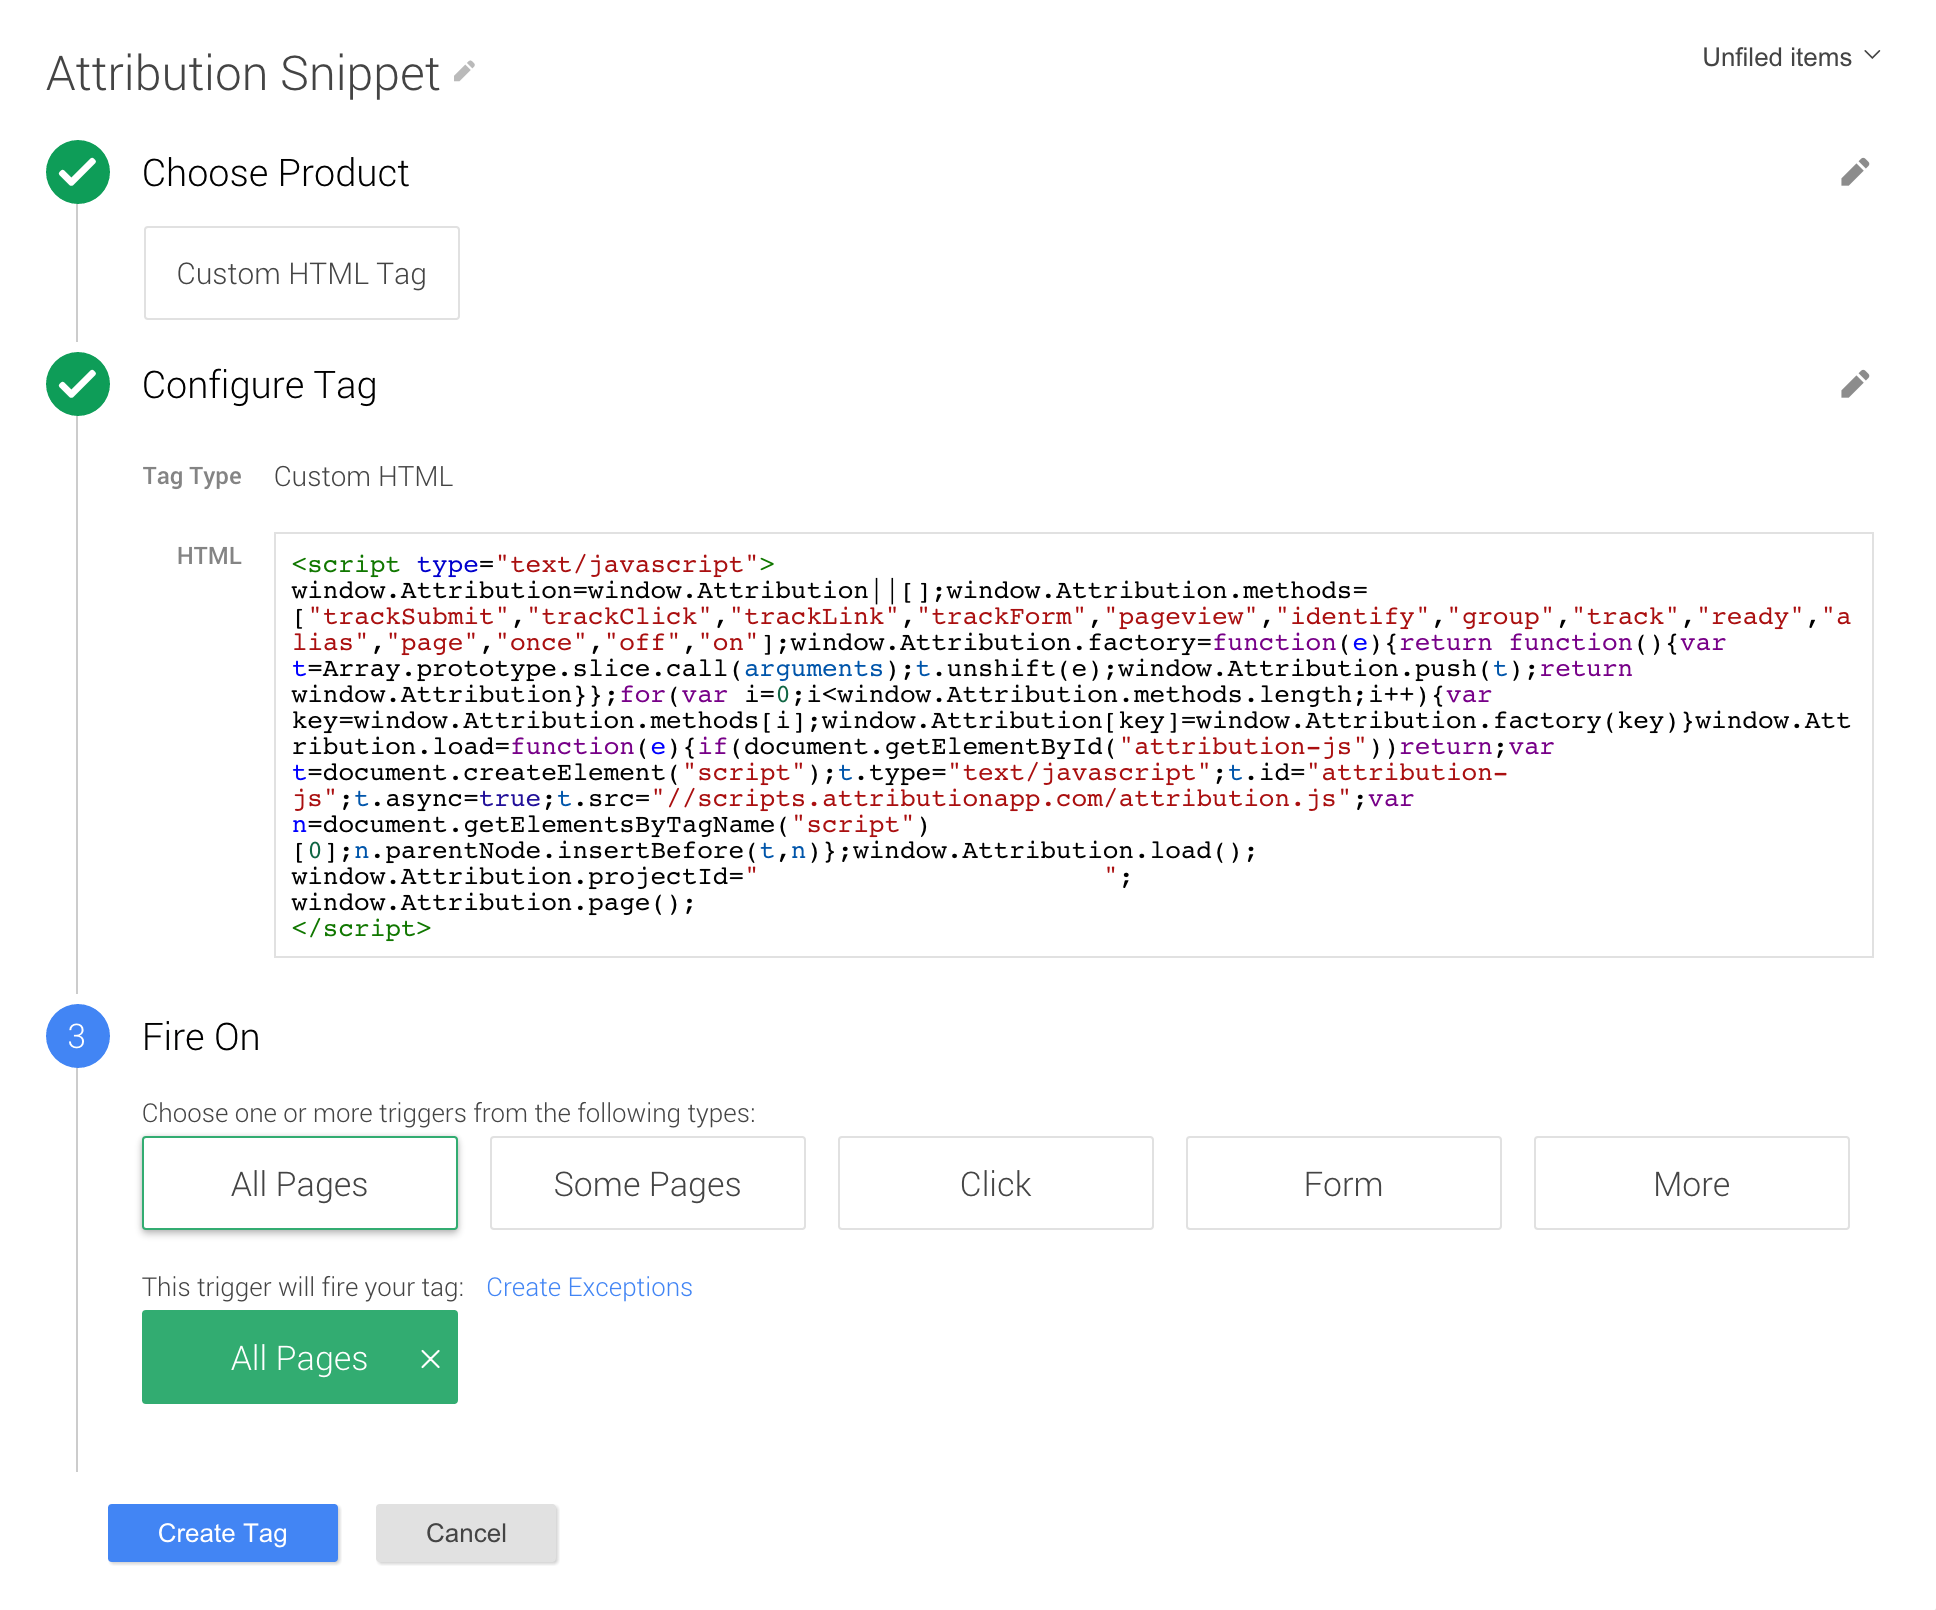Select the Some Pages trigger type
Screen dimensions: 1936x1610
(x=647, y=1183)
